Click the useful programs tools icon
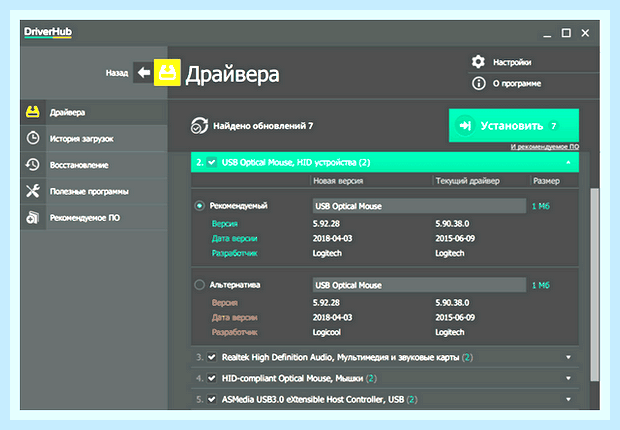This screenshot has width=620, height=430. 33,191
